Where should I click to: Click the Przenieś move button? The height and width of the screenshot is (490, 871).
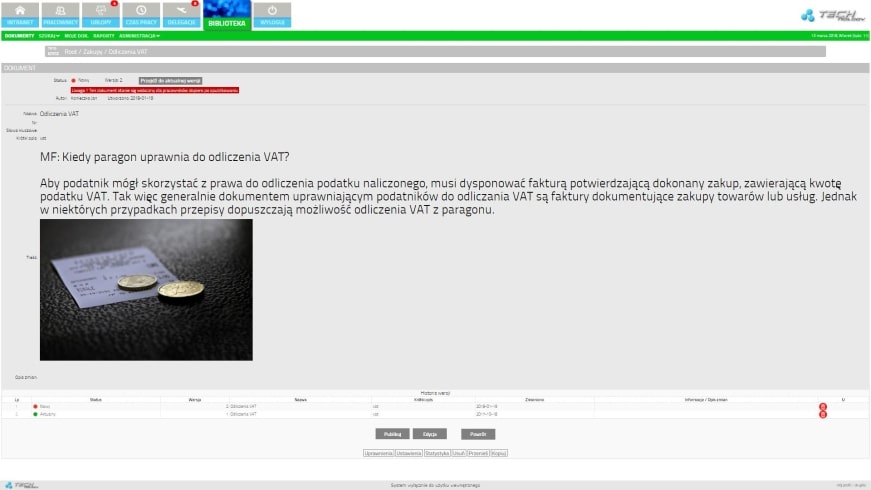pyautogui.click(x=478, y=453)
